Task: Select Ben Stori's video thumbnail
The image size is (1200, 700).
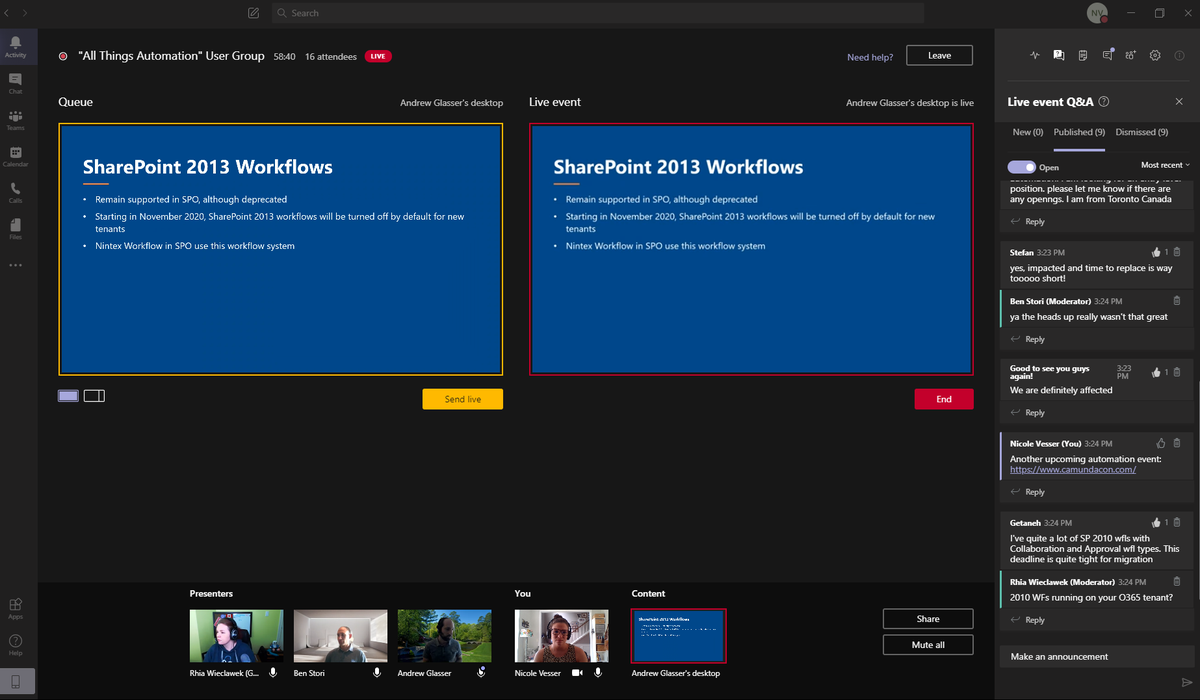Action: pyautogui.click(x=340, y=636)
